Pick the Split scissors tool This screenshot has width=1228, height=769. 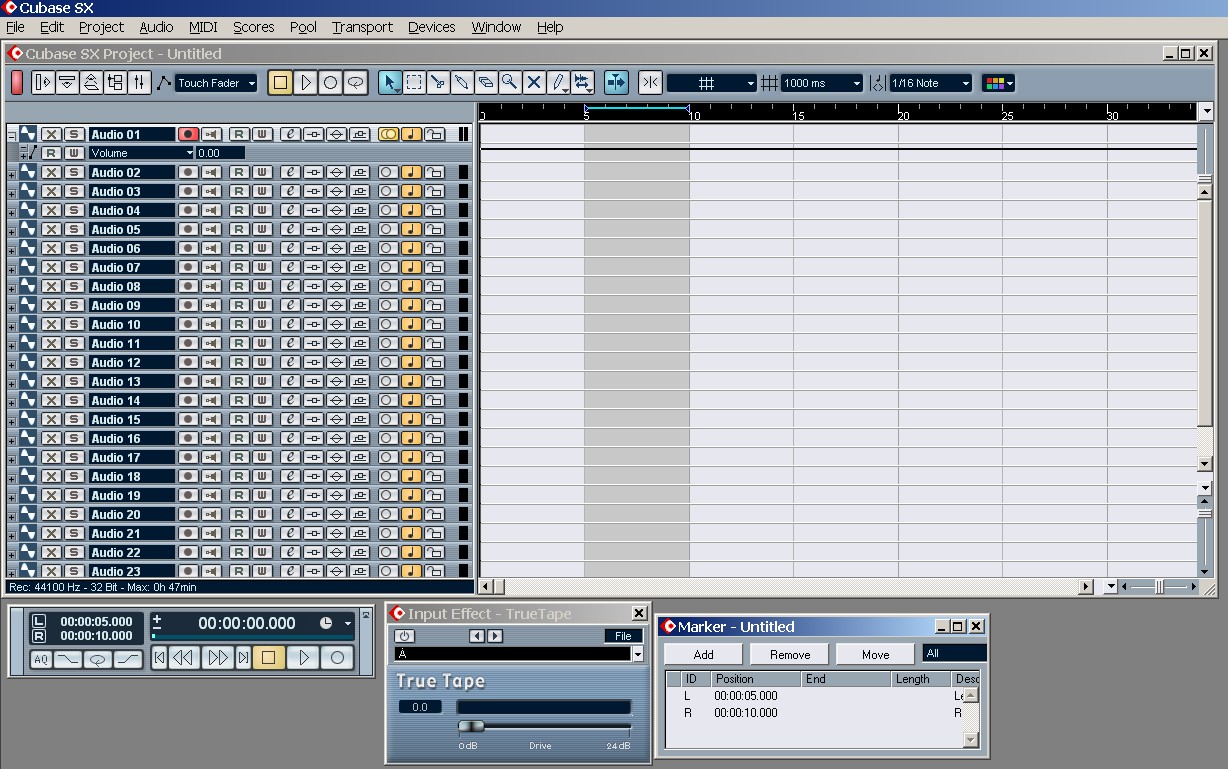(438, 83)
